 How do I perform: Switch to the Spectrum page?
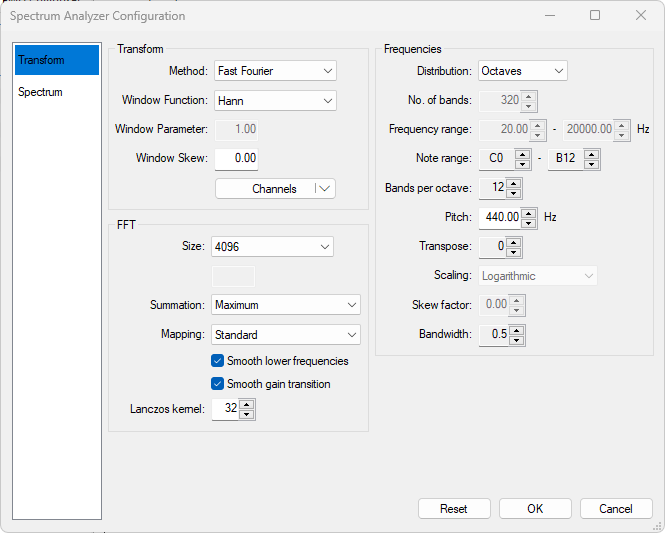coord(56,92)
